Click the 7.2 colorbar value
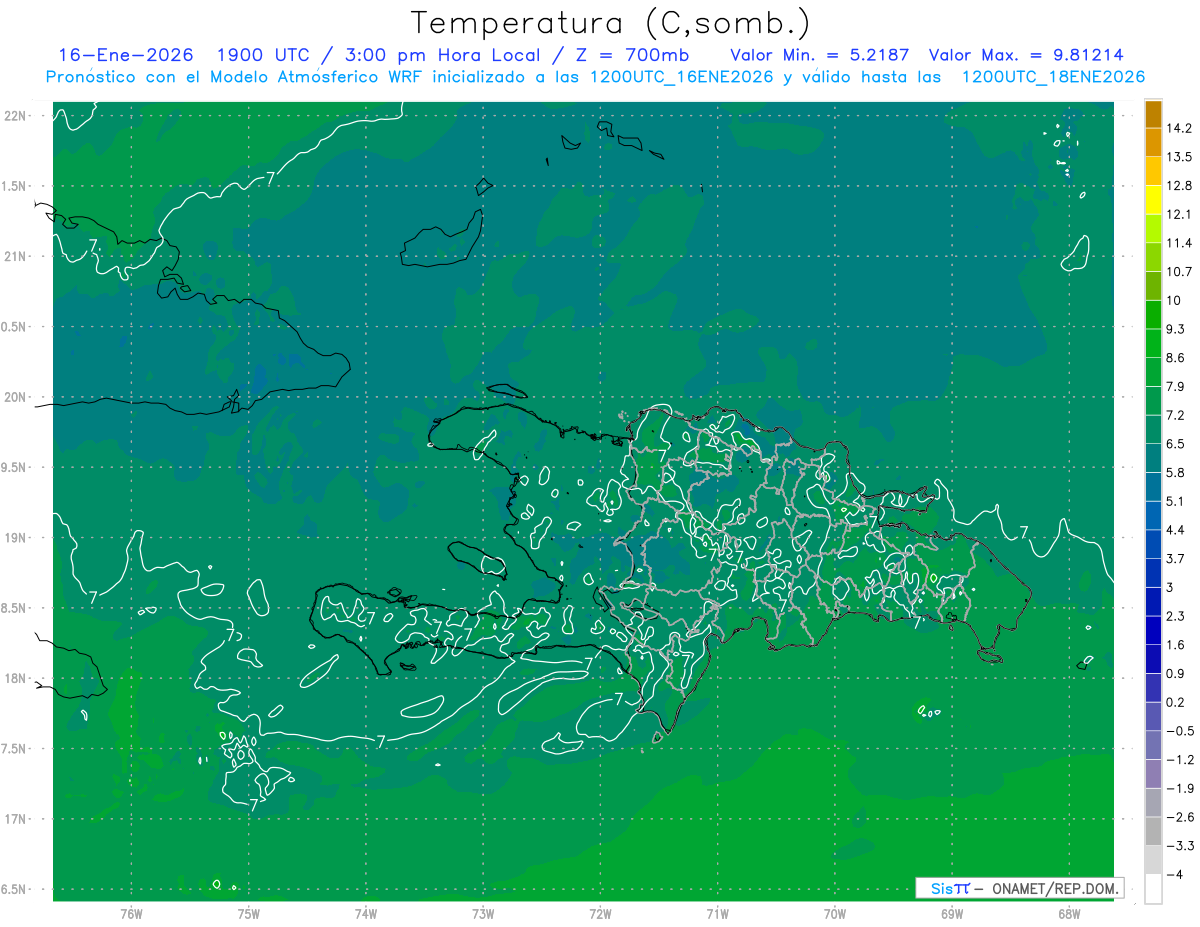 [1176, 415]
